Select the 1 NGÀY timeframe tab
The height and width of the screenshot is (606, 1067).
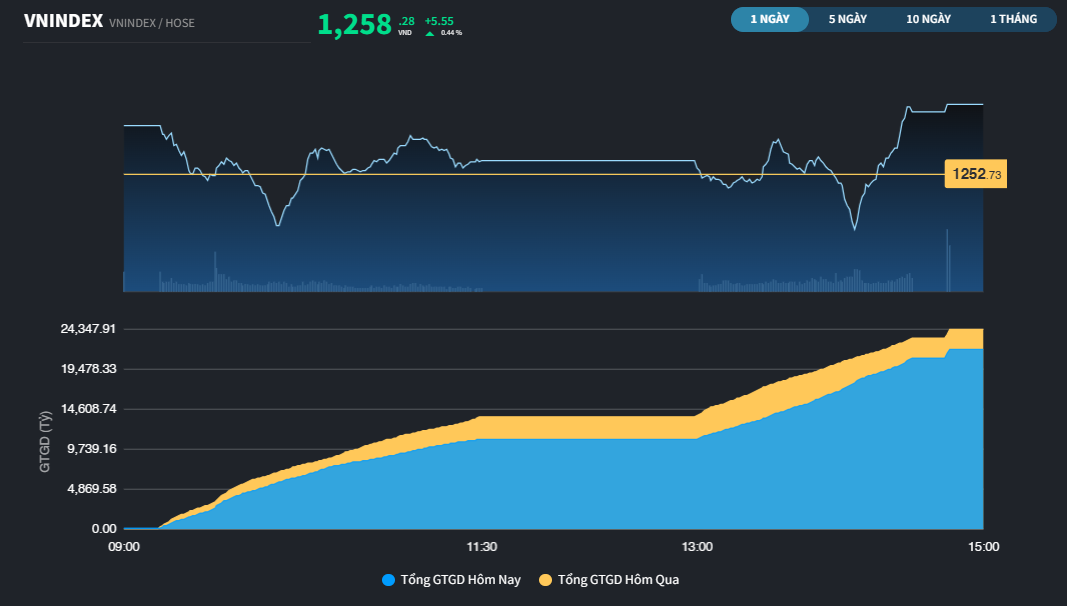pyautogui.click(x=770, y=19)
